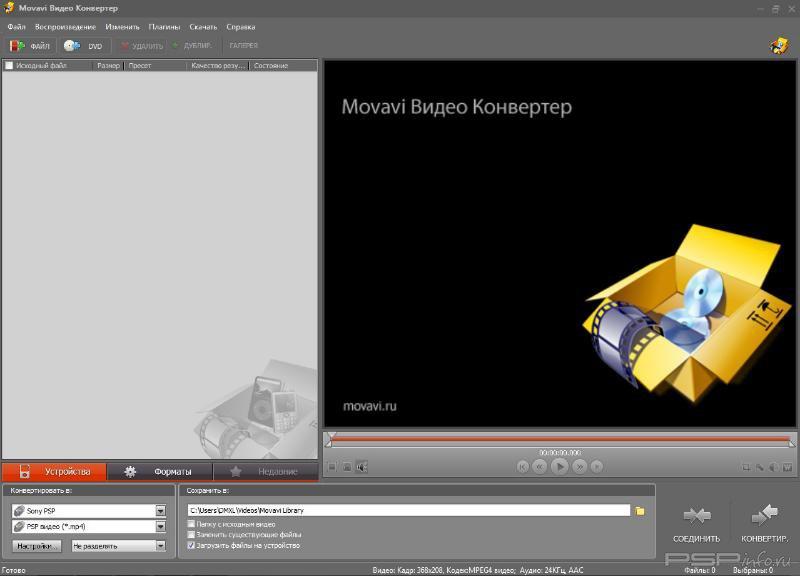Screen dimensions: 800x576
Task: Click the stop button below the preview
Action: coord(332,466)
